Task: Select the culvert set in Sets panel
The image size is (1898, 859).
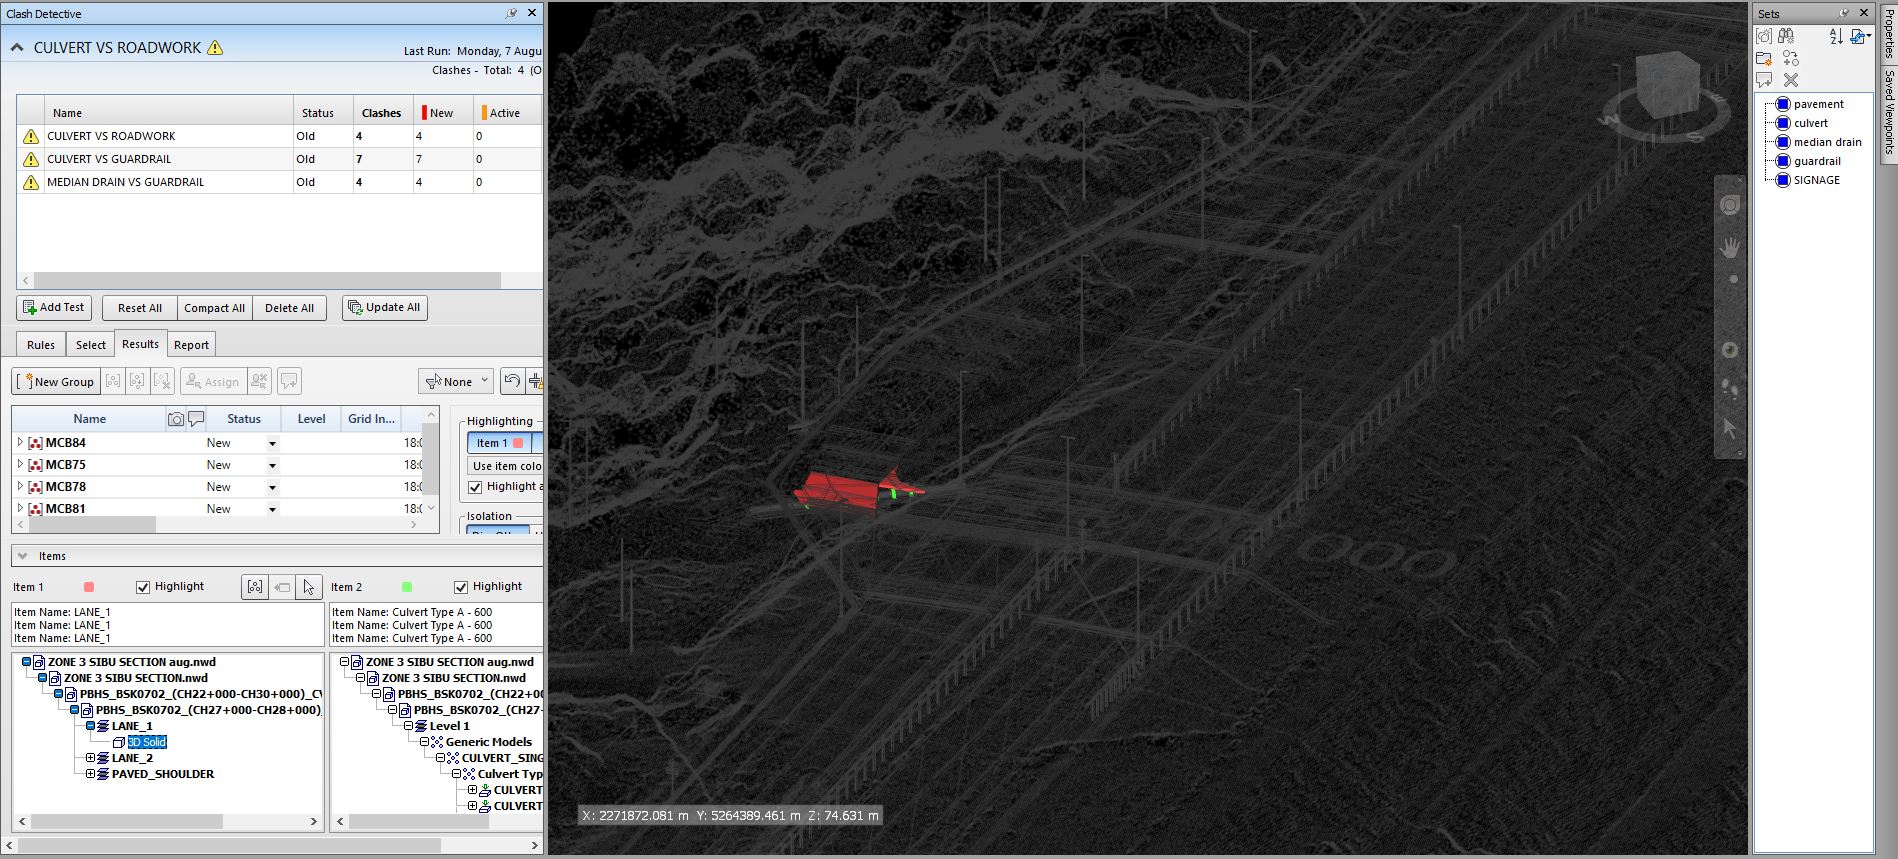Action: pos(1810,123)
